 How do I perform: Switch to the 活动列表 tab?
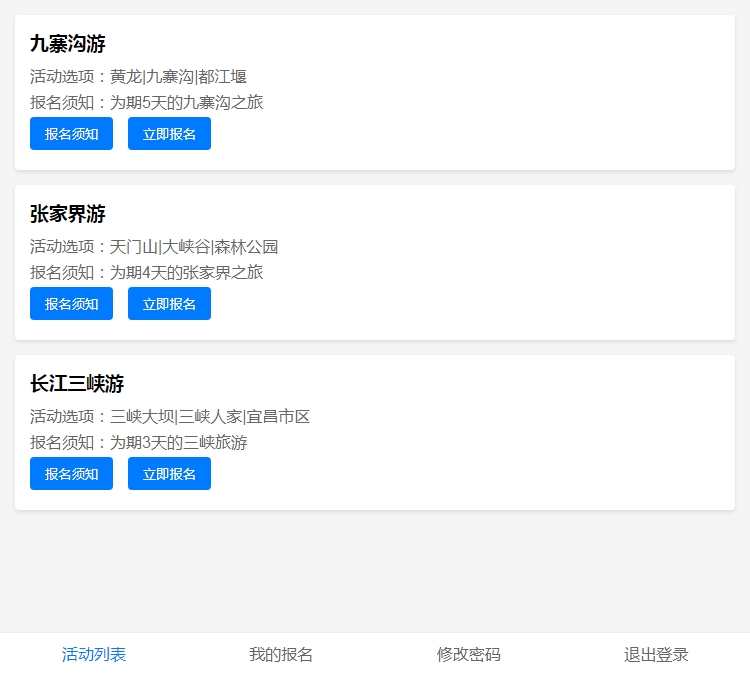coord(94,654)
